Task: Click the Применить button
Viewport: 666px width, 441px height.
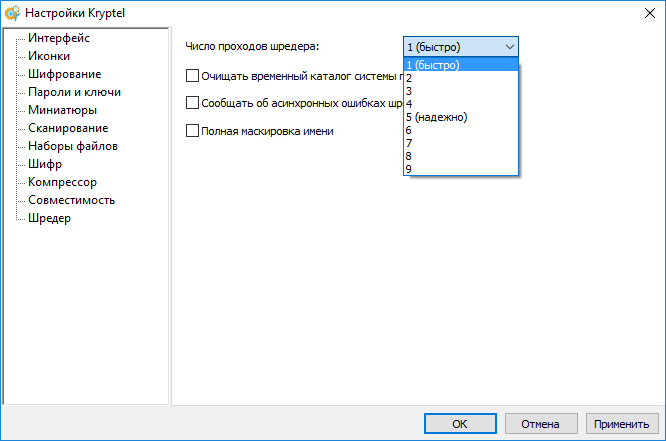Action: tap(622, 424)
